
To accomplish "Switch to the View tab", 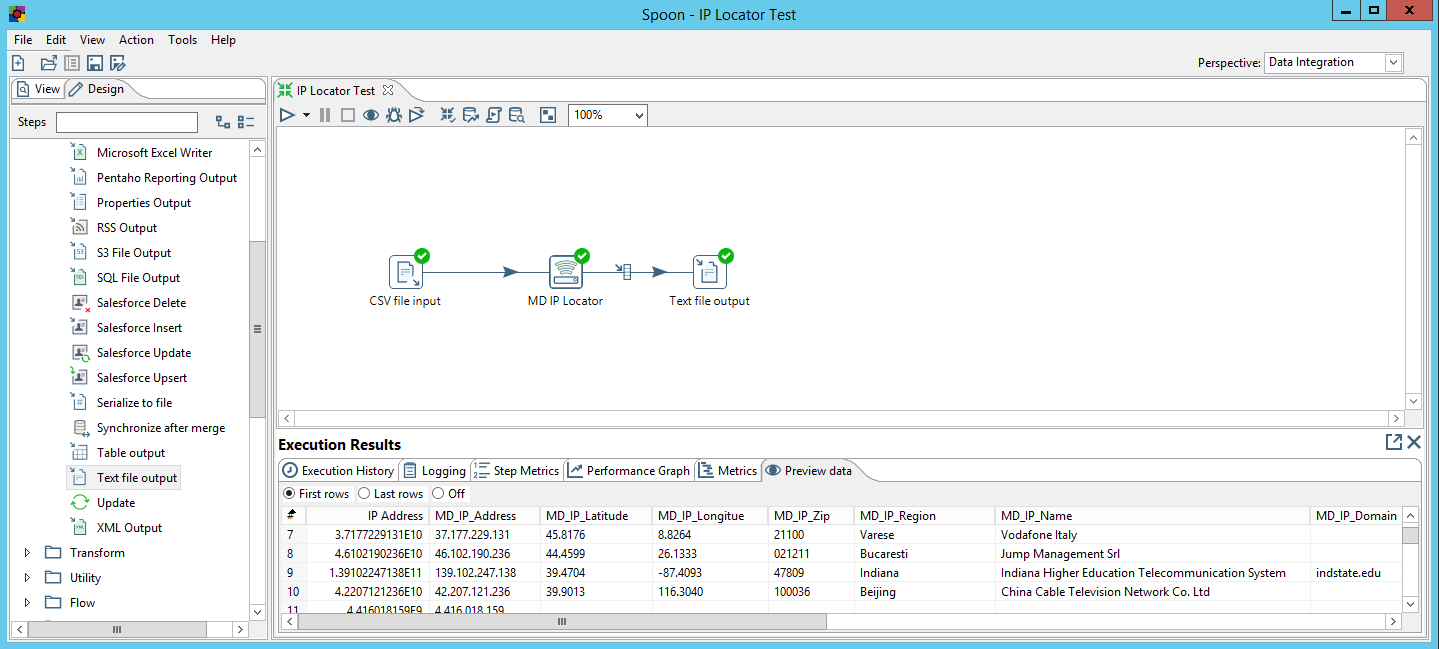I will (38, 89).
